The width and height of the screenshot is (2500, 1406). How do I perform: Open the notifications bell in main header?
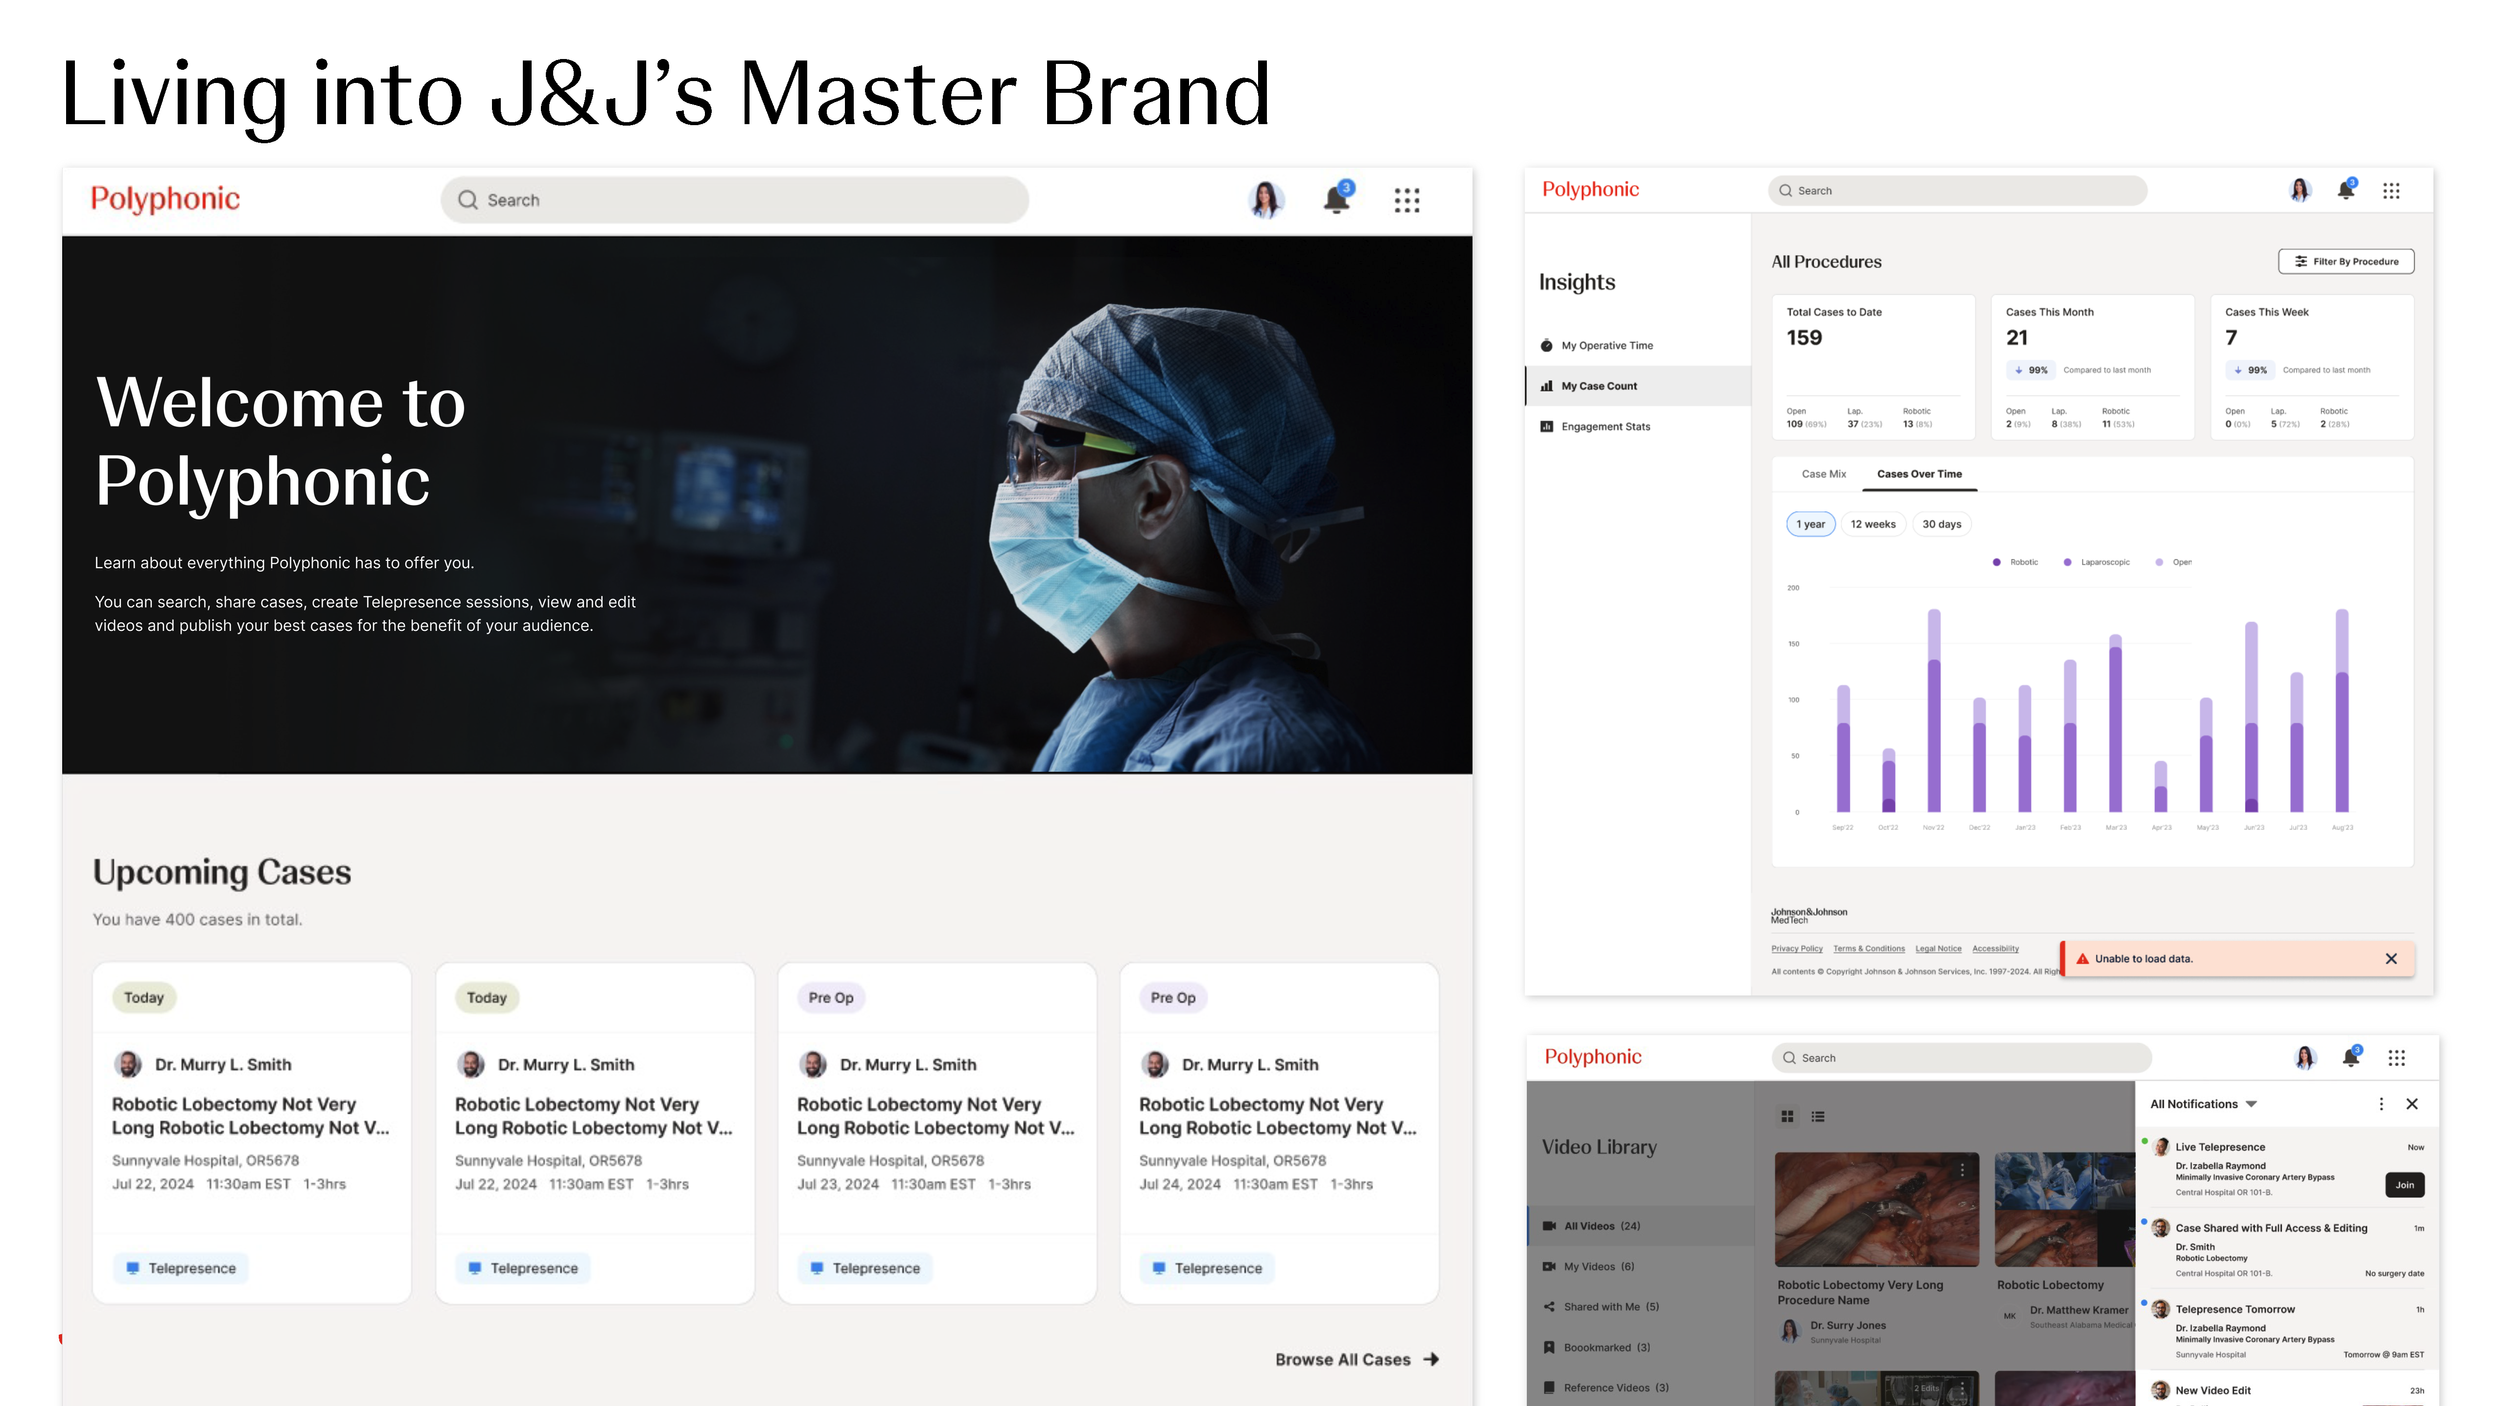click(1336, 200)
